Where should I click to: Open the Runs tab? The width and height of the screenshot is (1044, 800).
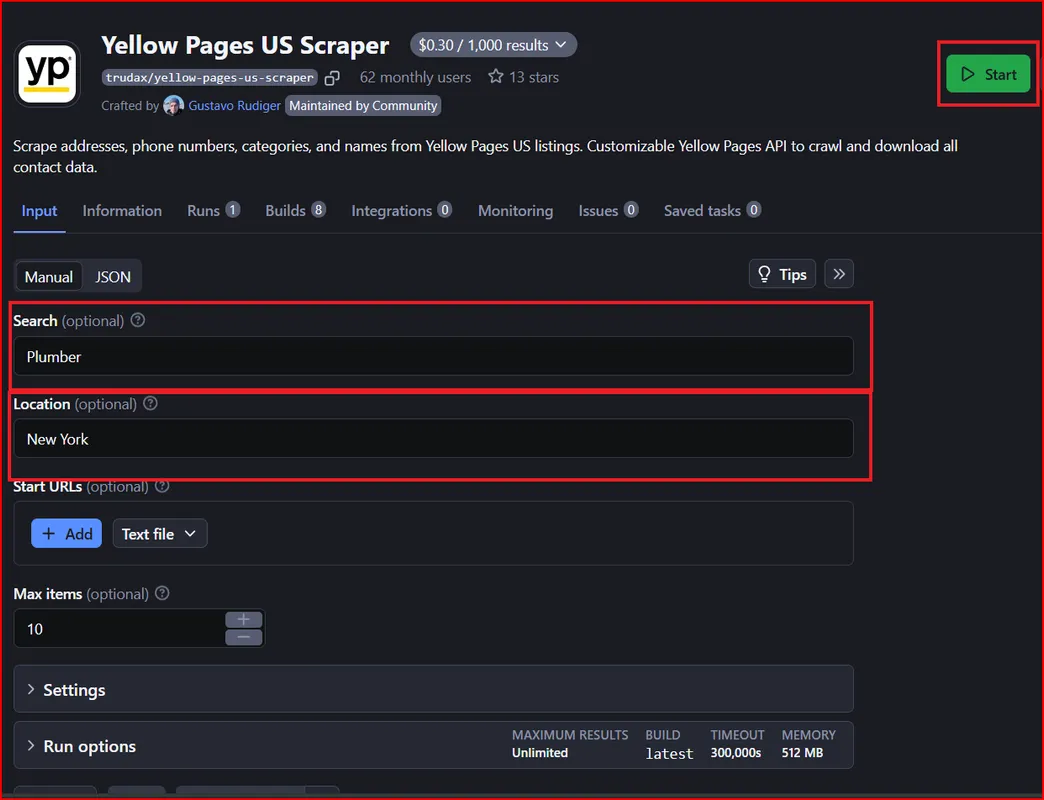(213, 211)
